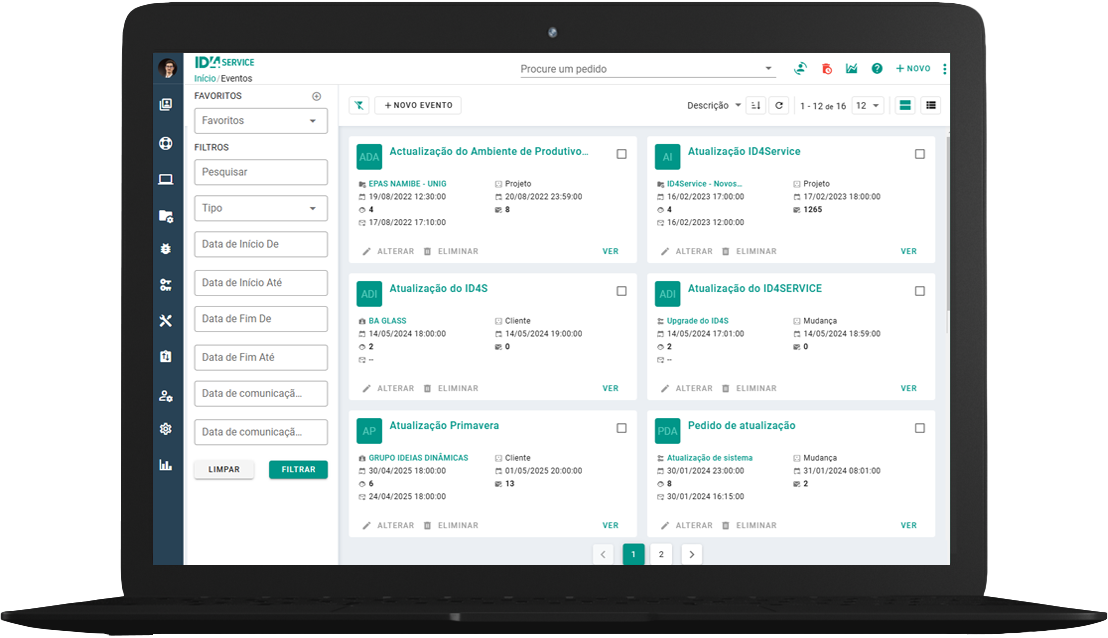
Task: Open the laptop assets sidebar icon
Action: click(x=165, y=179)
